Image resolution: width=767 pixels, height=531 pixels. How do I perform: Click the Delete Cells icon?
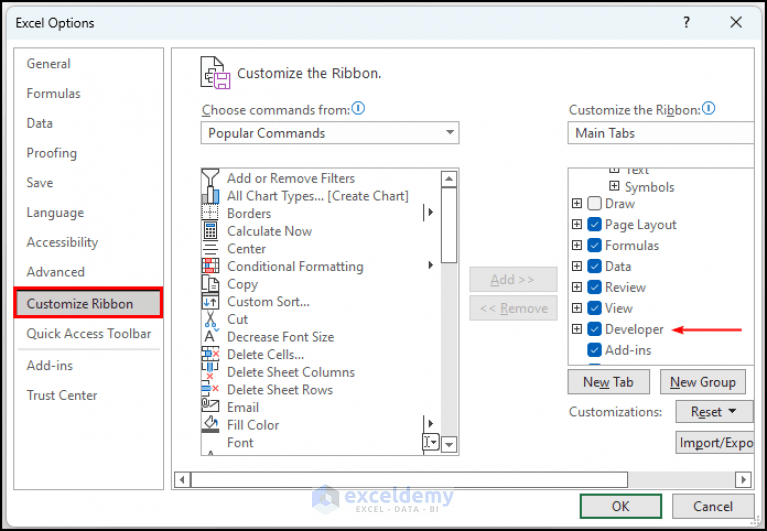pyautogui.click(x=210, y=354)
